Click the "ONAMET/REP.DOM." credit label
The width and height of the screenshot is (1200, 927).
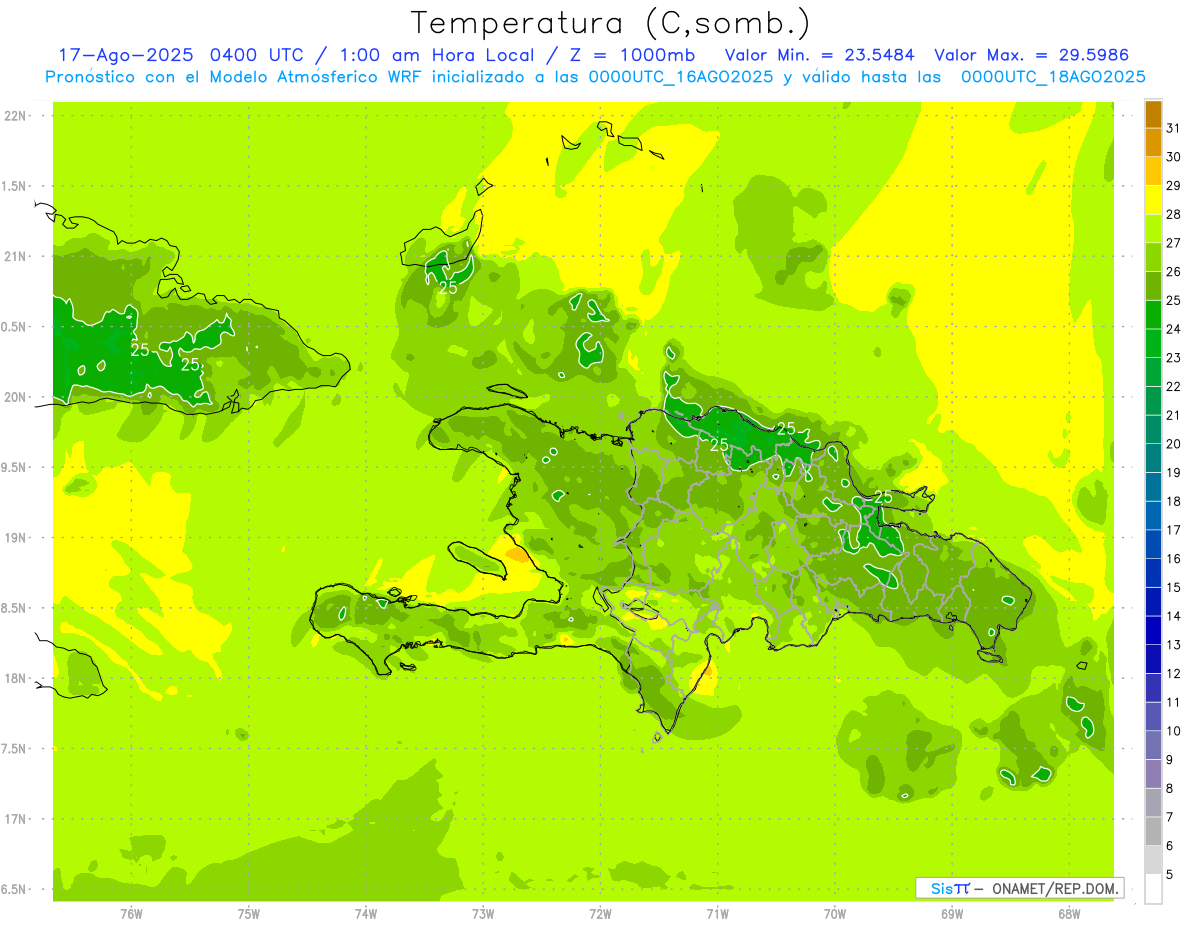1055,888
